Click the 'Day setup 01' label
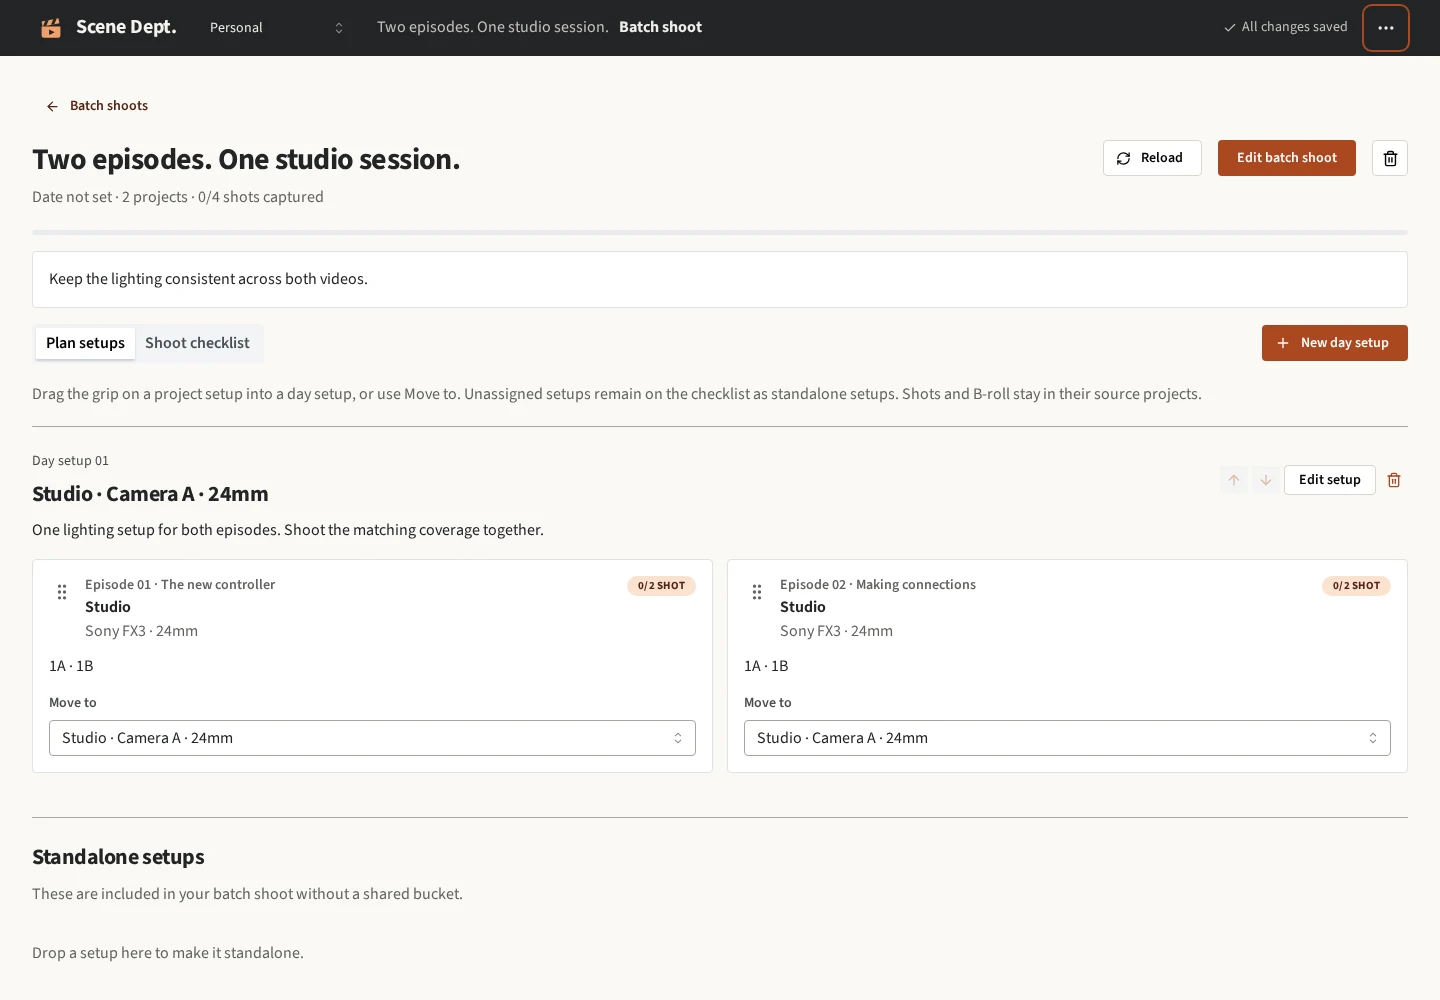Screen dimensions: 1440x1000 pos(70,461)
